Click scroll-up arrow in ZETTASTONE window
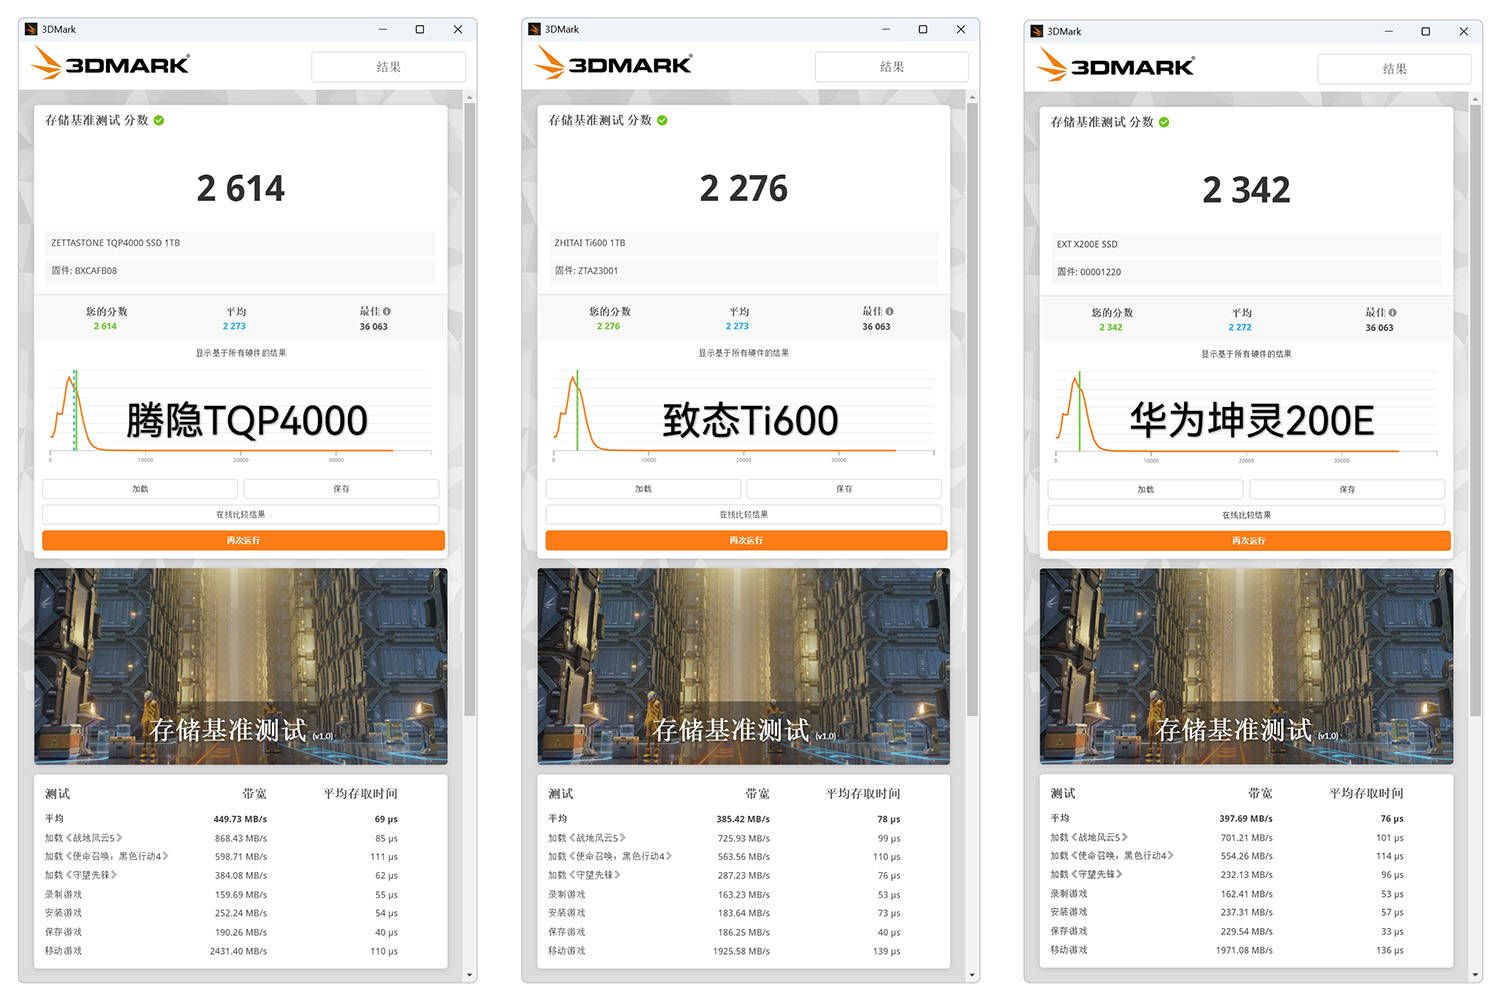Image resolution: width=1500 pixels, height=1000 pixels. (470, 97)
